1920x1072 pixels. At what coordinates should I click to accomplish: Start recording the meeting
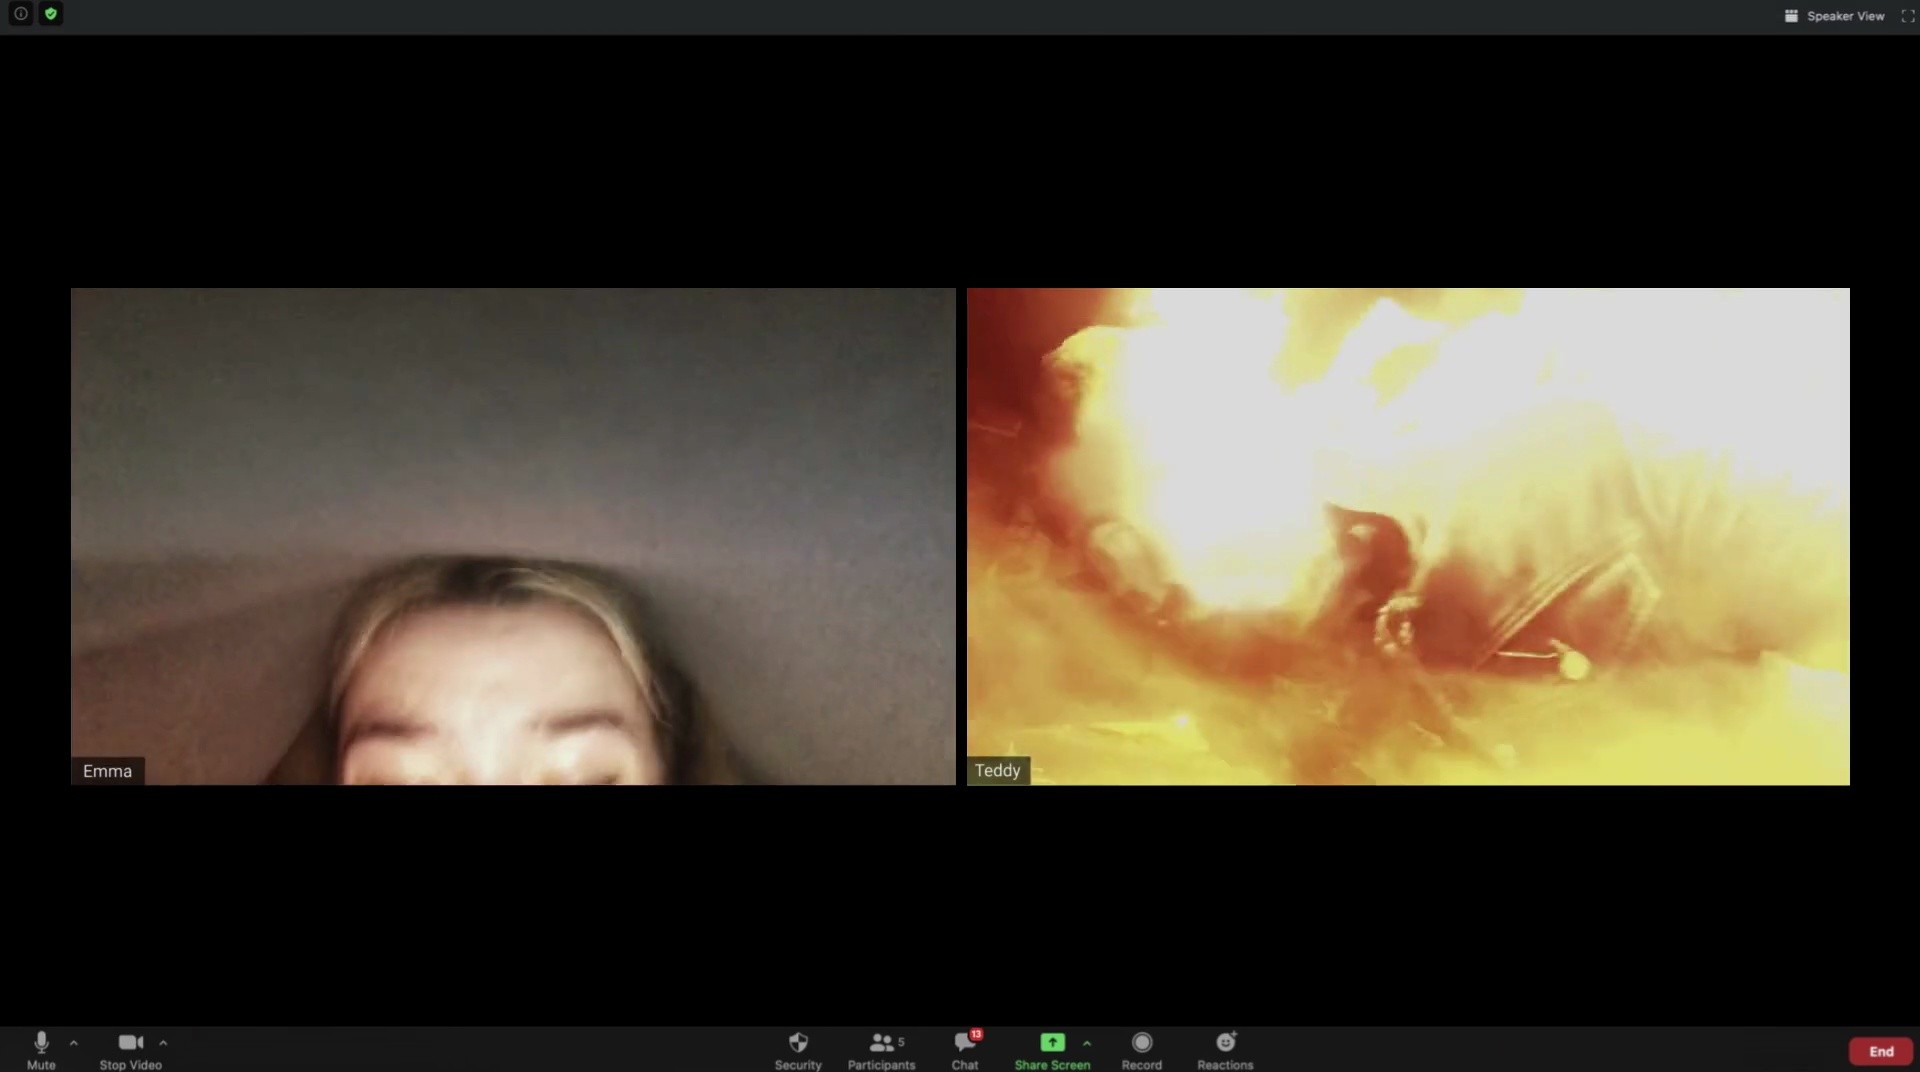pyautogui.click(x=1142, y=1050)
